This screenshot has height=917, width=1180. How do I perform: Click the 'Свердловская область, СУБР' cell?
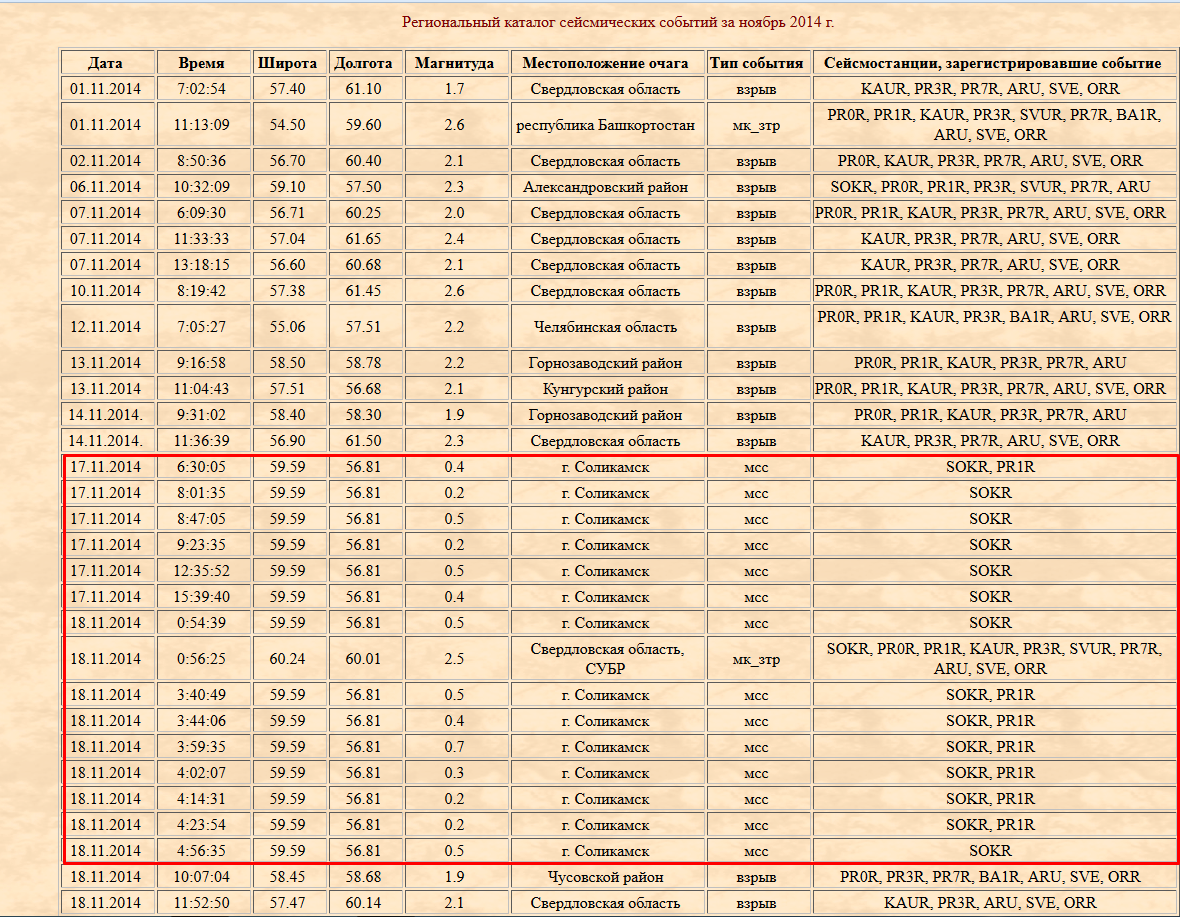tap(605, 659)
